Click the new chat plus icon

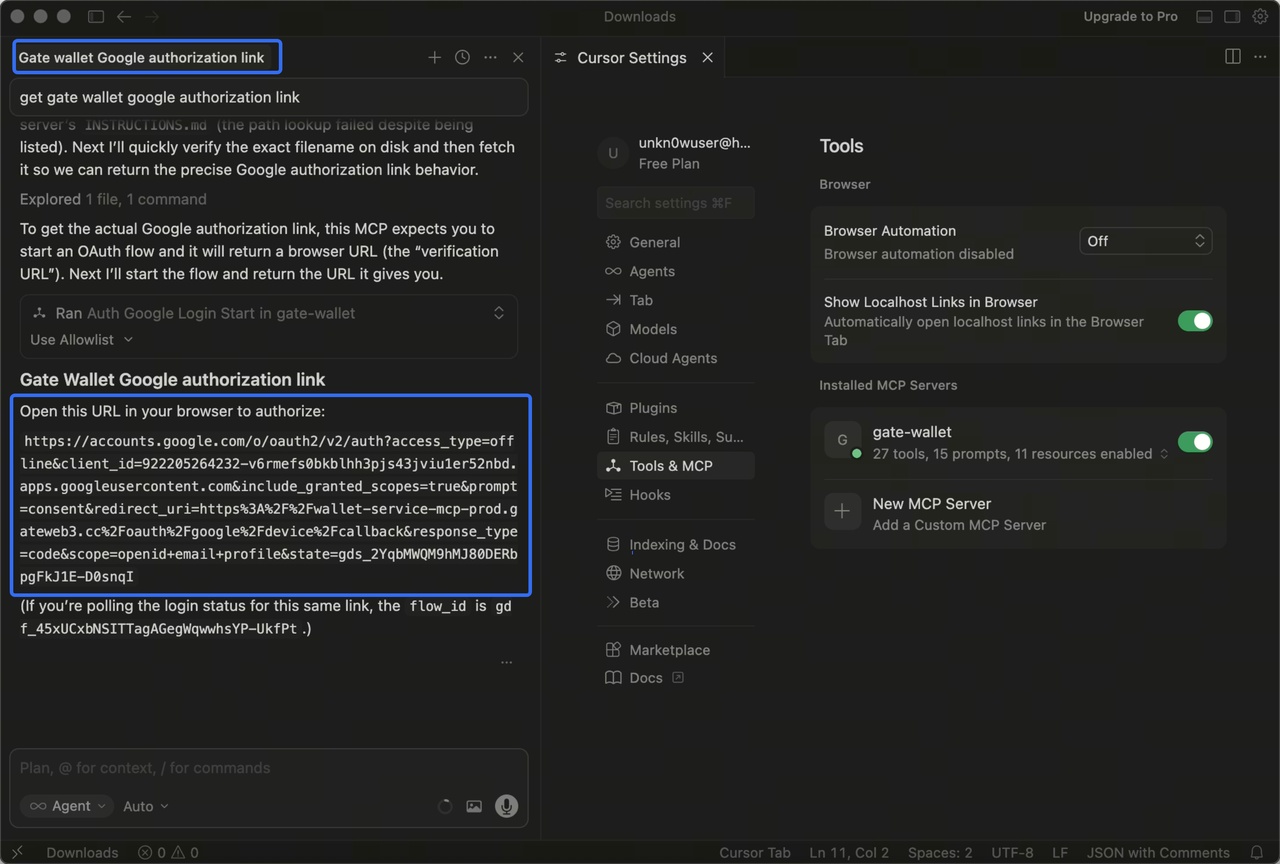(434, 58)
